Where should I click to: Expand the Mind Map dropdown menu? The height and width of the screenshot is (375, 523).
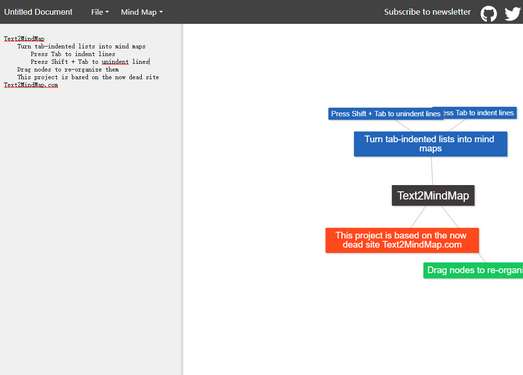pyautogui.click(x=142, y=12)
